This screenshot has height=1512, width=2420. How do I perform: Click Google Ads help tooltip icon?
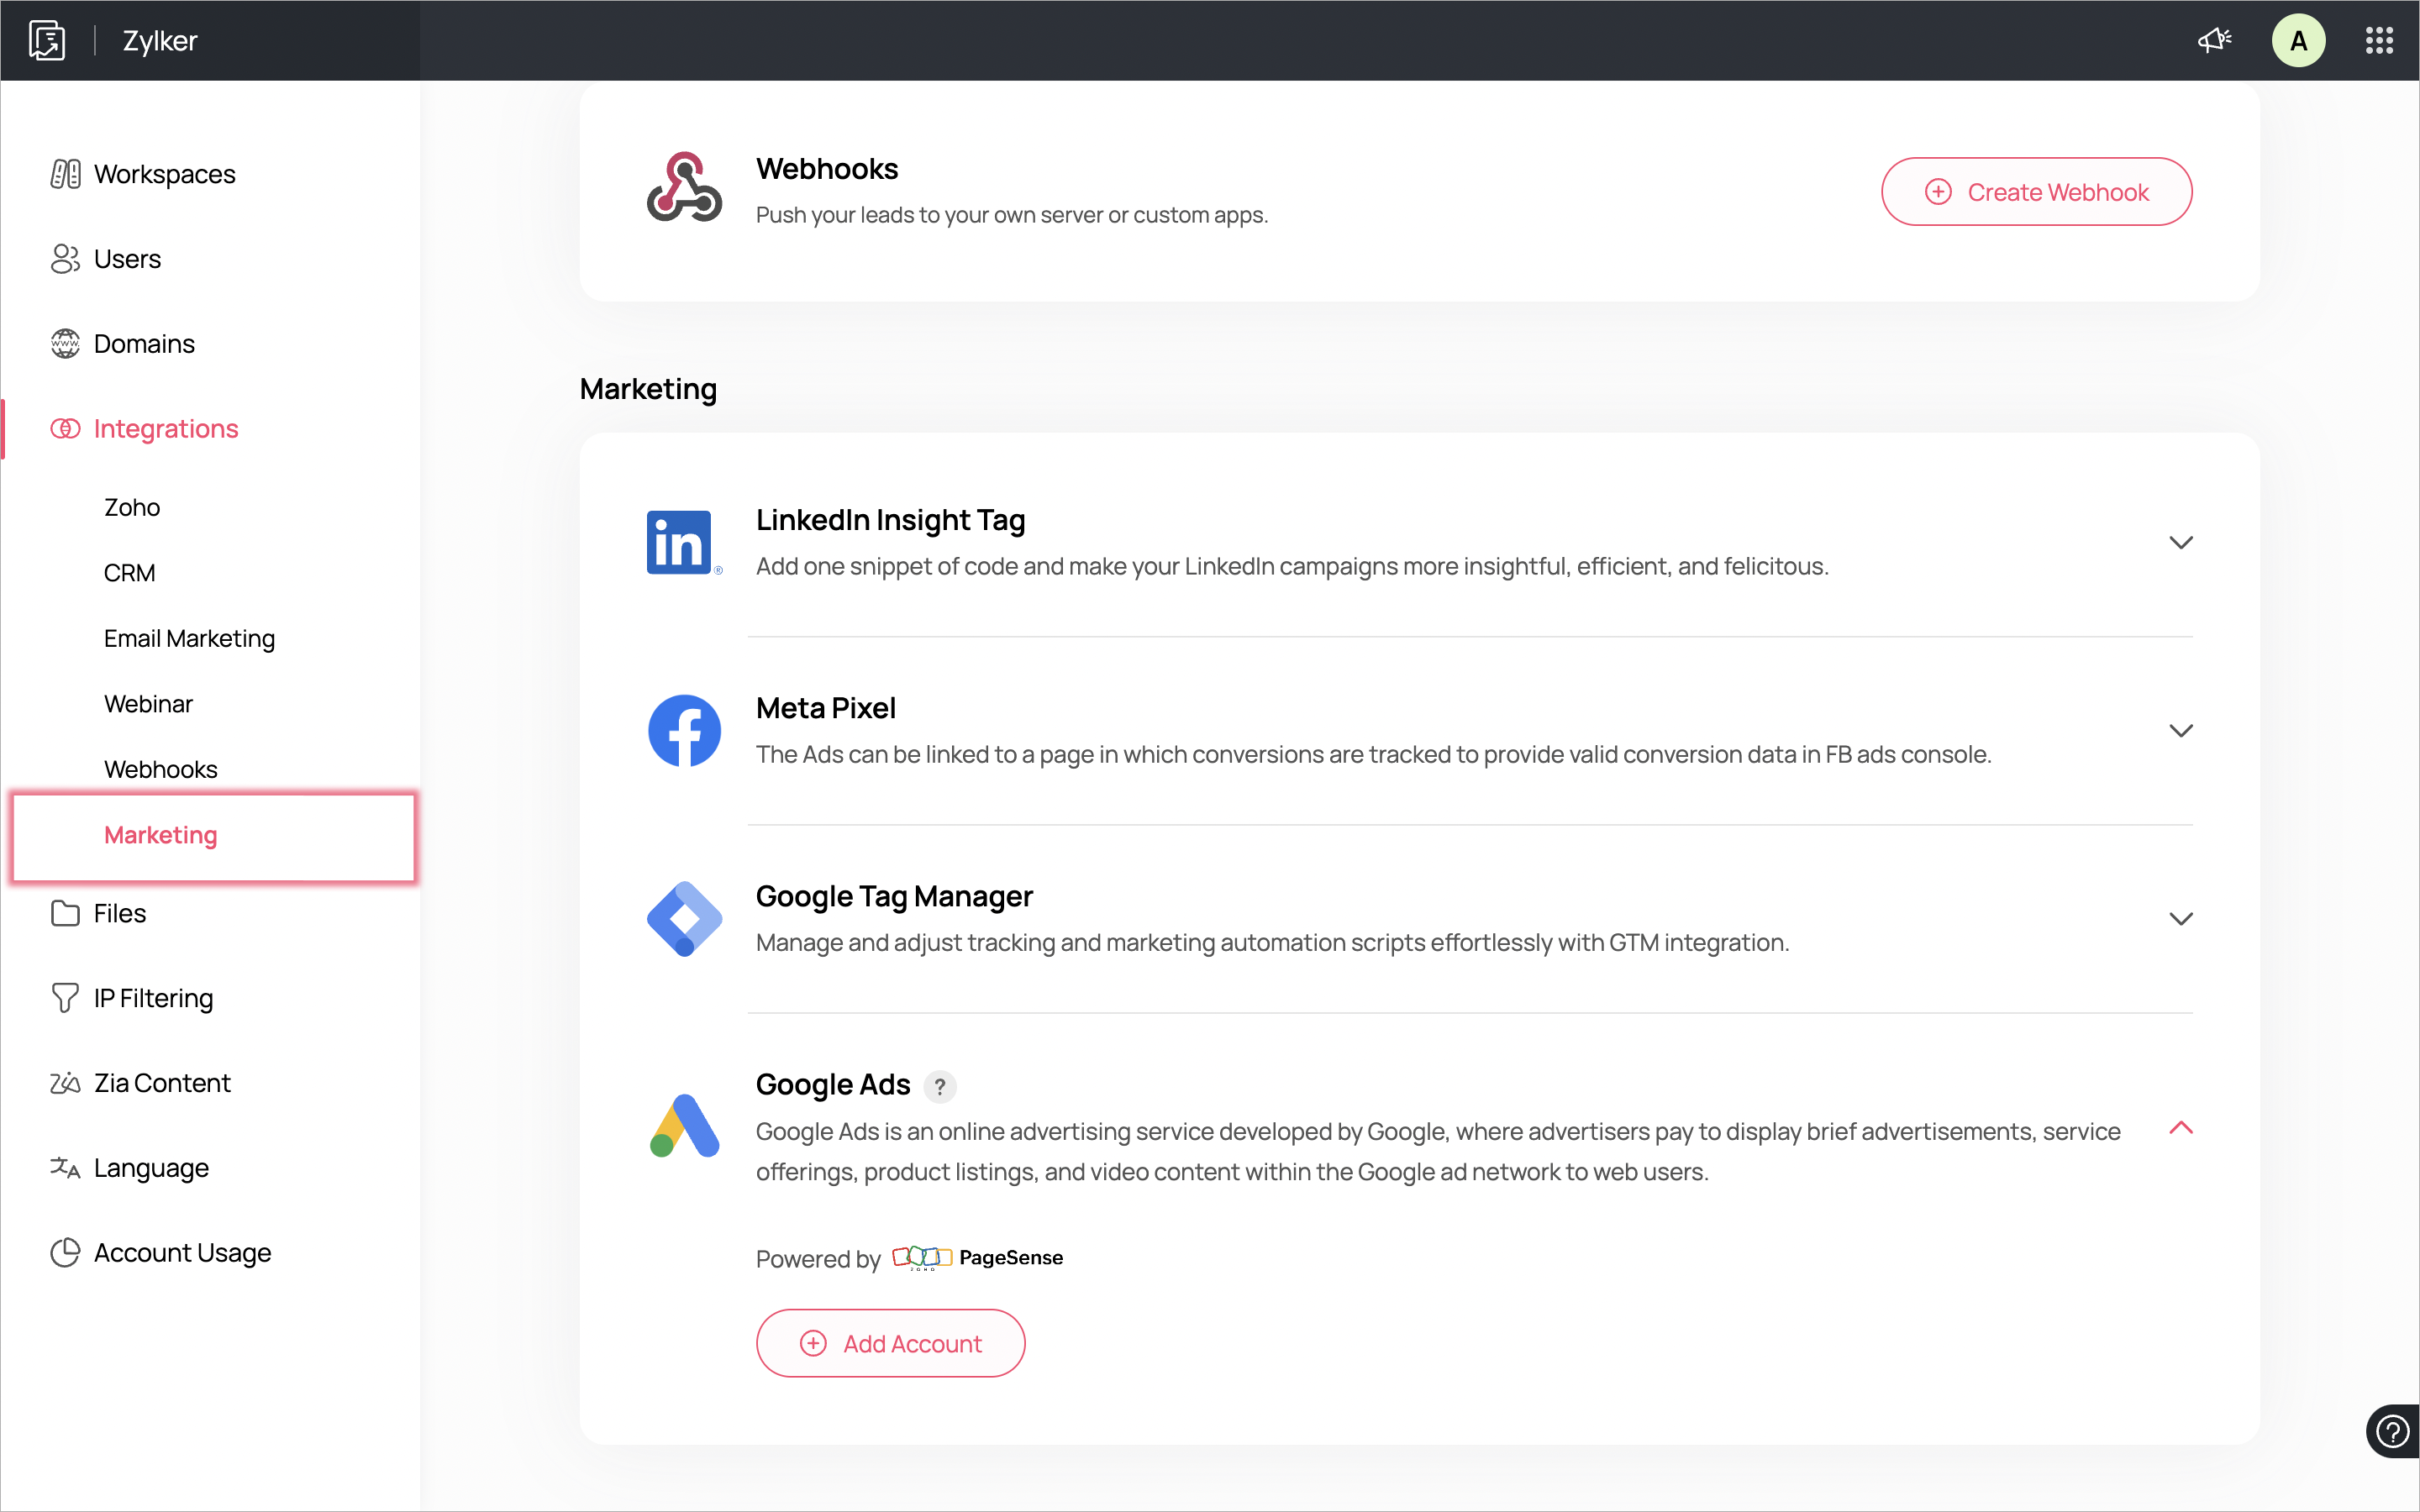[x=939, y=1086]
